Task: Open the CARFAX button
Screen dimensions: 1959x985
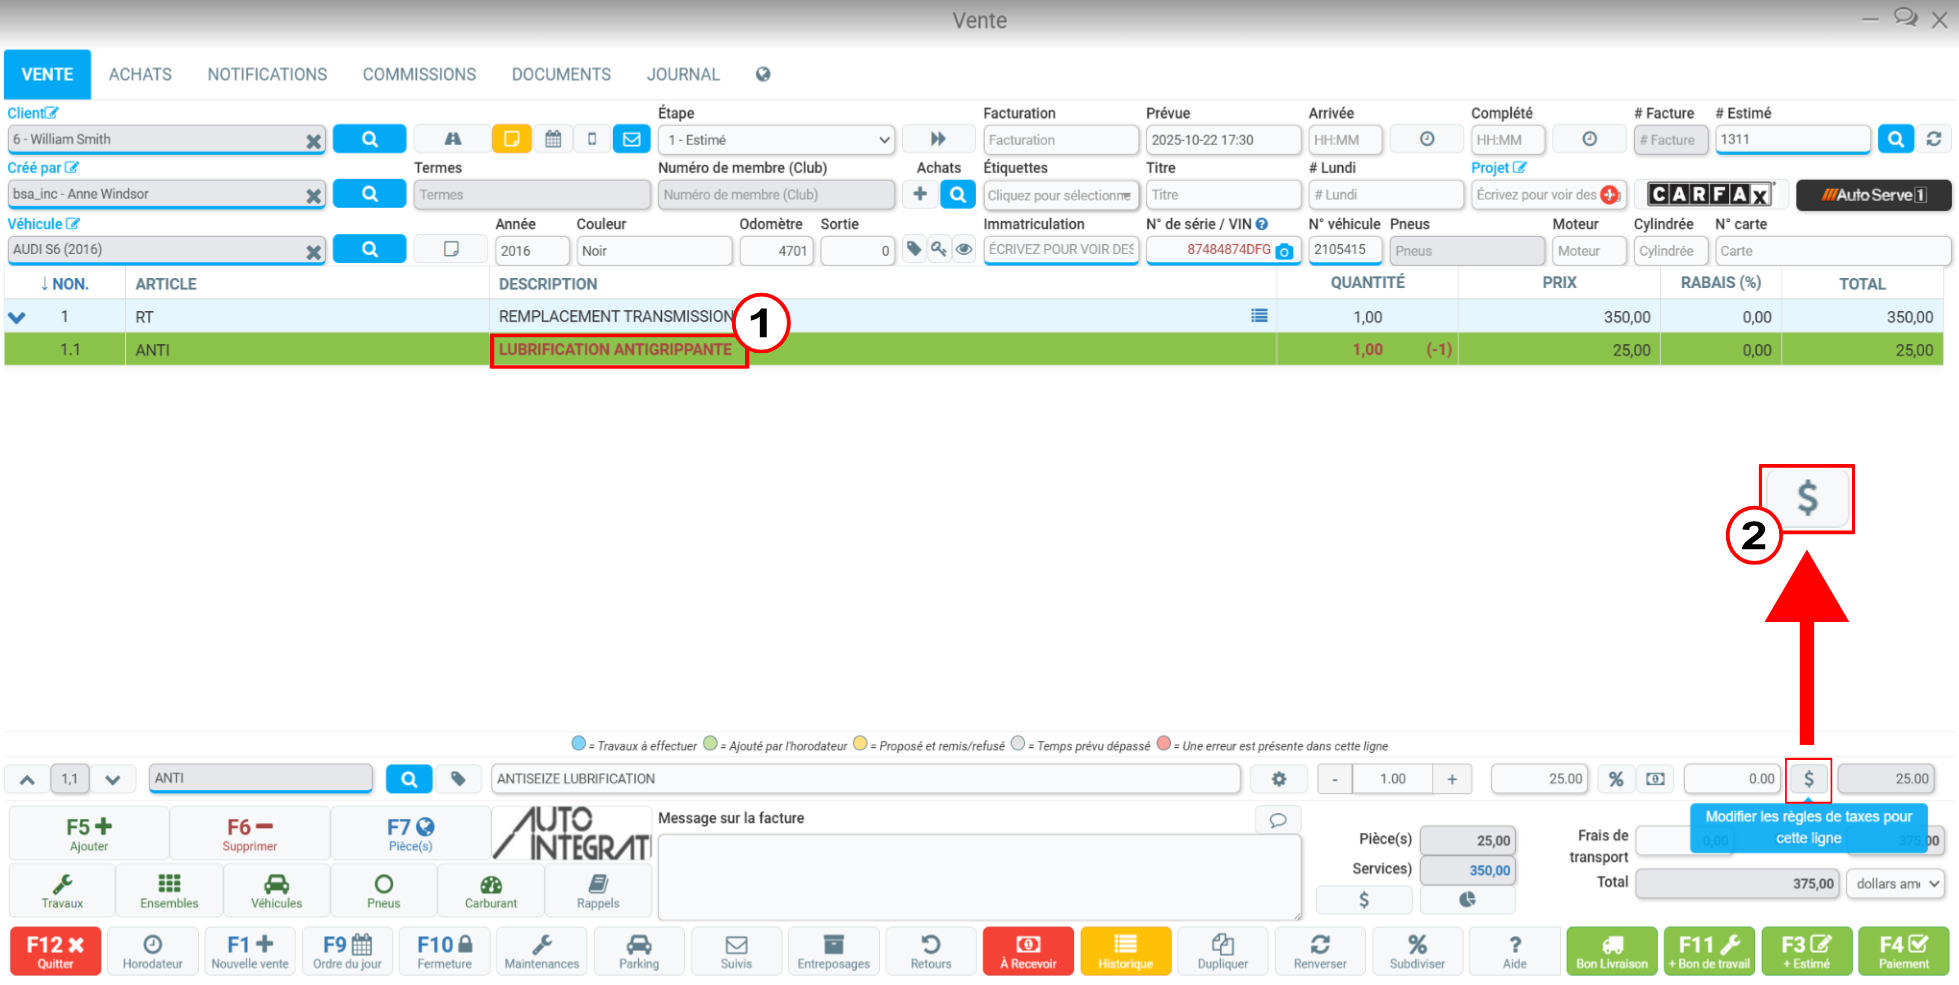Action: (1710, 194)
